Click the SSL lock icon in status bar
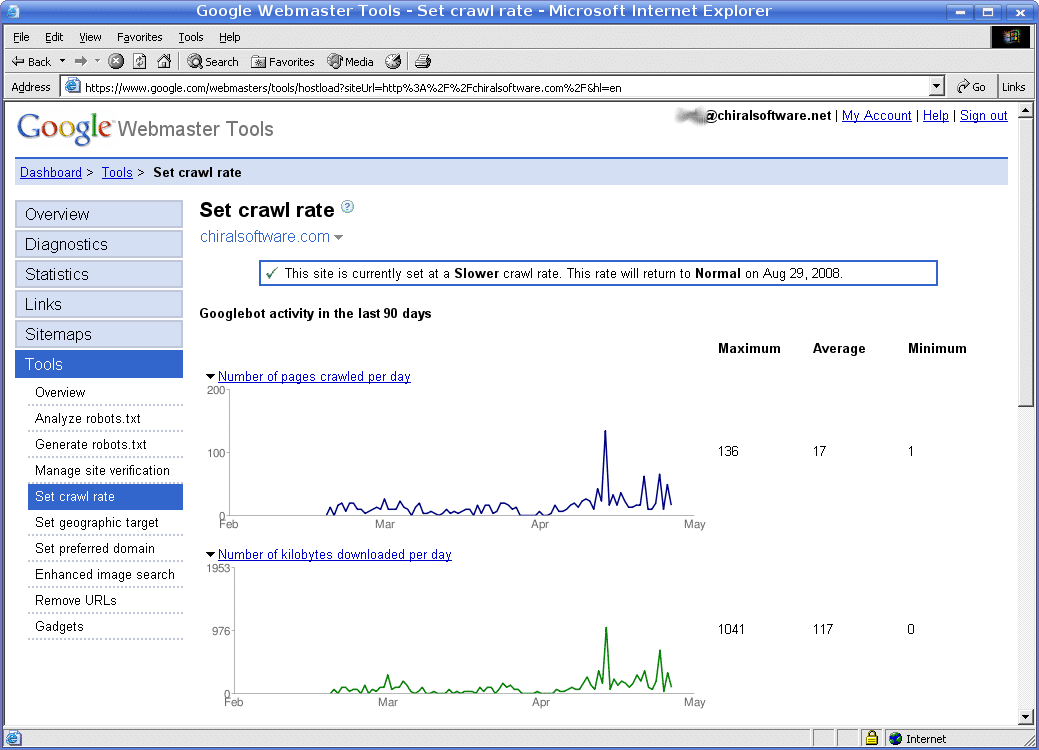This screenshot has height=750, width=1039. pos(872,737)
